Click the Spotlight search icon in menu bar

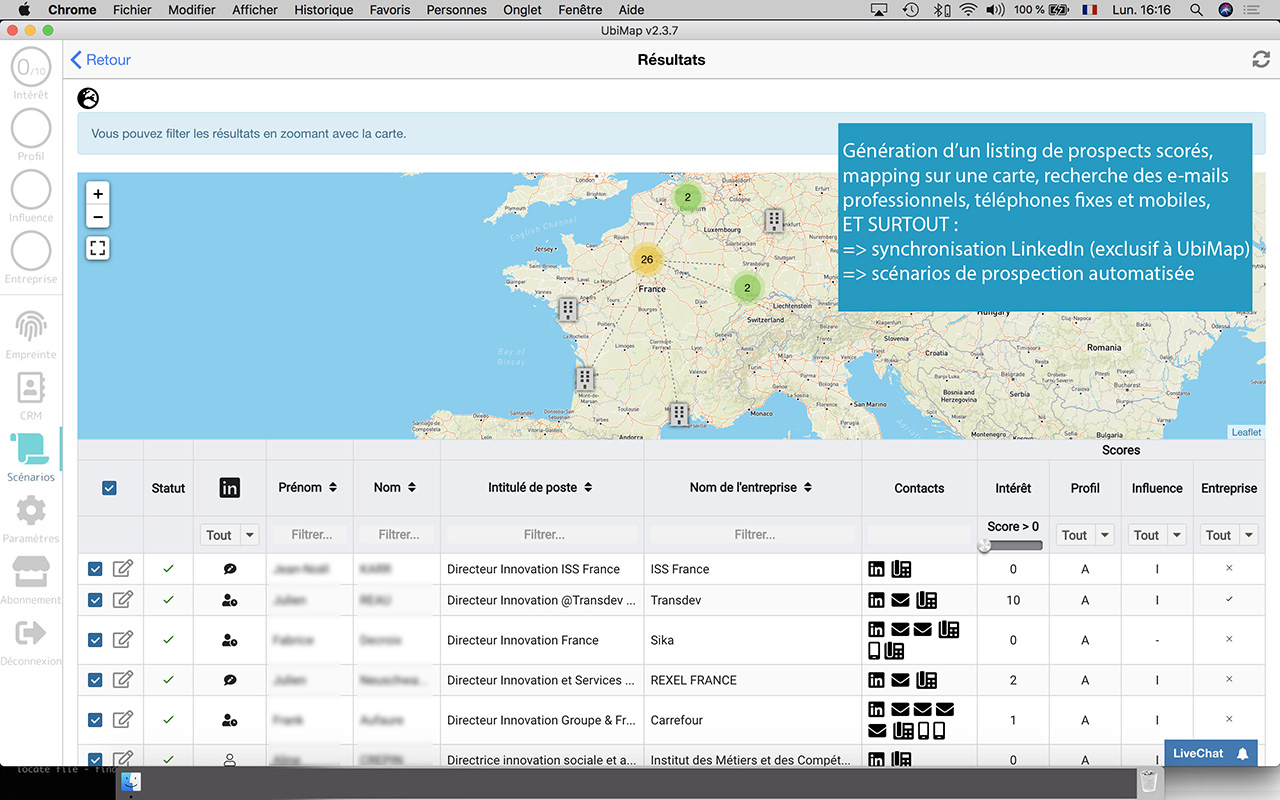pyautogui.click(x=1196, y=10)
